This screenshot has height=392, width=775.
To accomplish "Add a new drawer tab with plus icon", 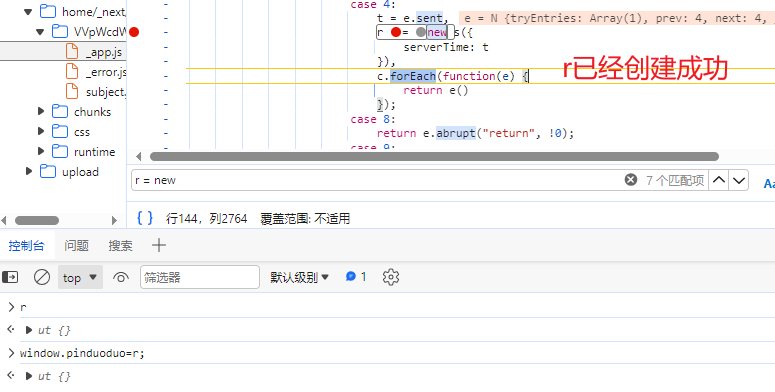I will (x=159, y=245).
